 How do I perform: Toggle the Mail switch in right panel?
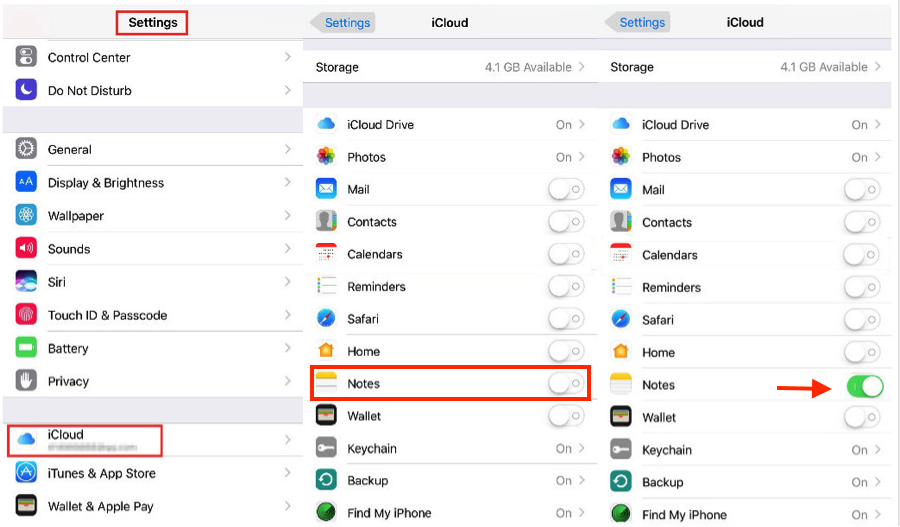point(862,189)
